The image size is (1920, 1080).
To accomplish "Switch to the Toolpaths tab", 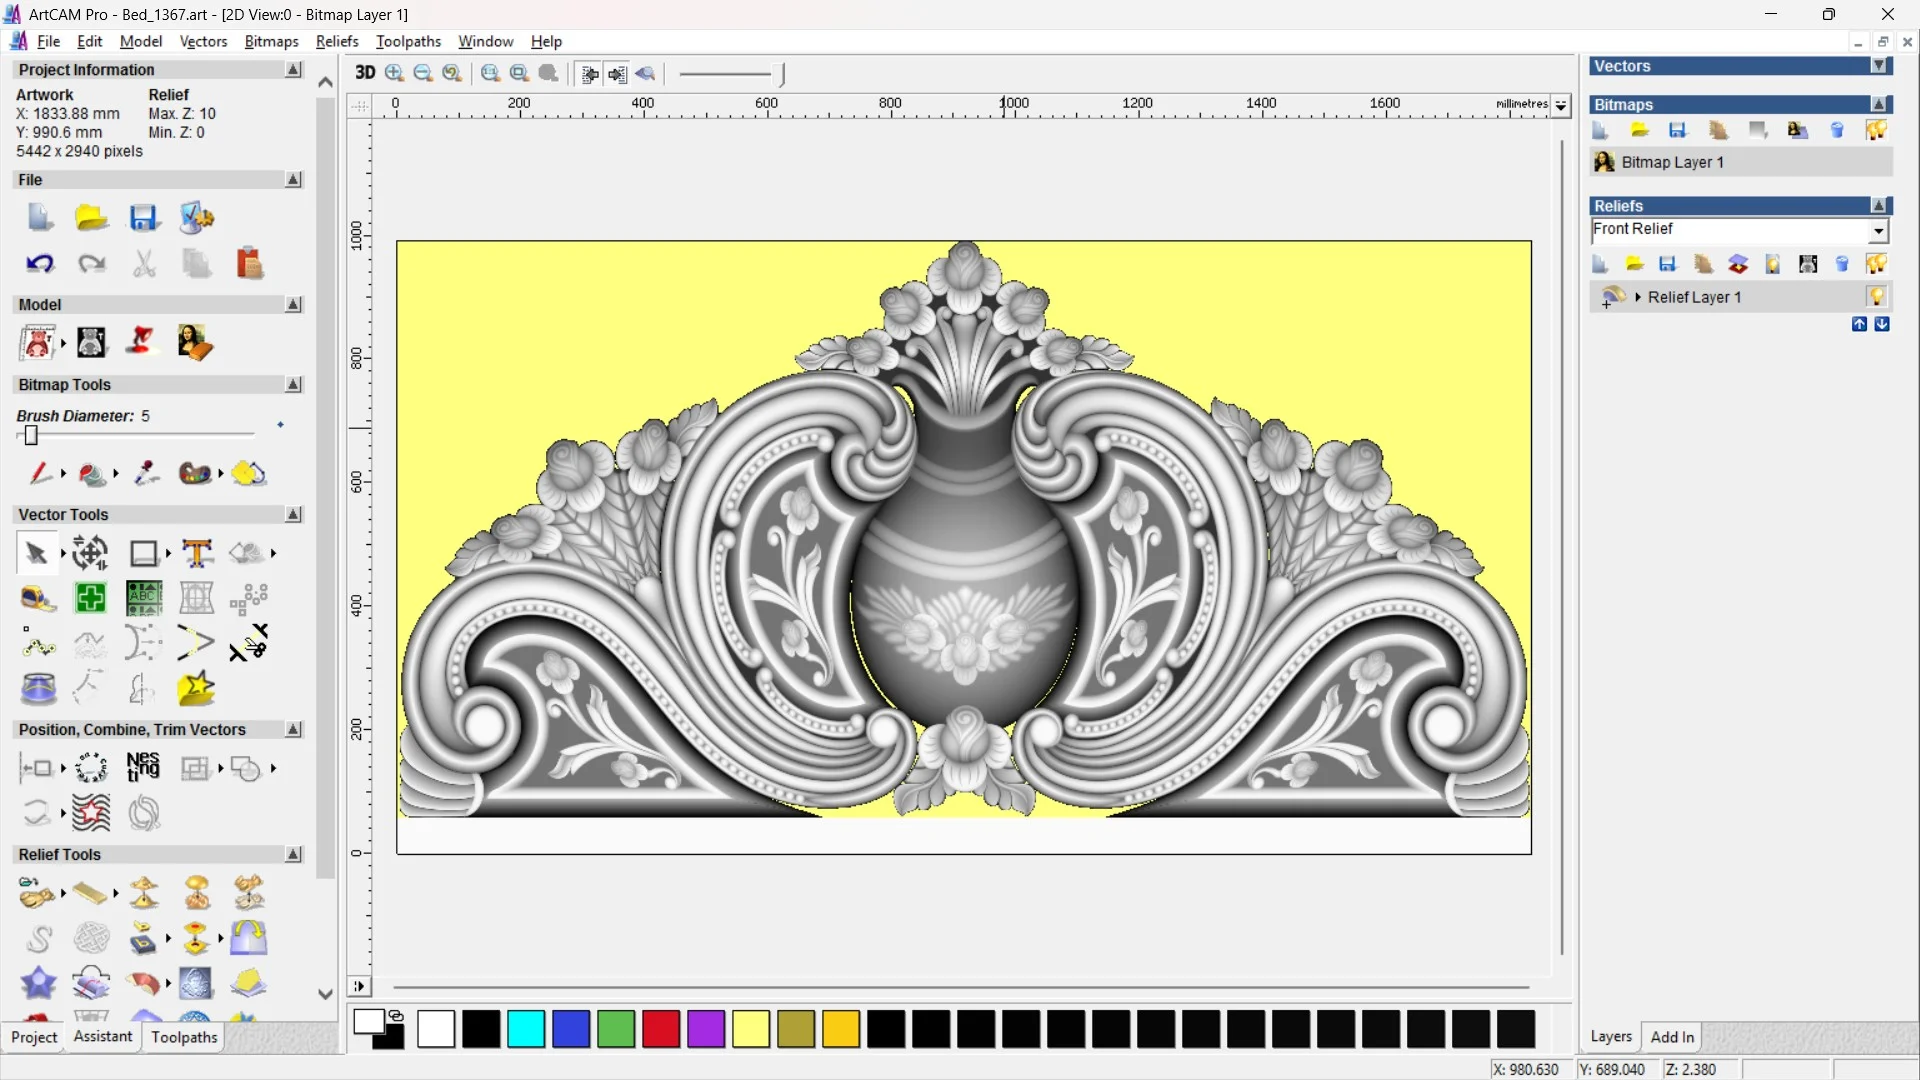I will [x=184, y=1037].
